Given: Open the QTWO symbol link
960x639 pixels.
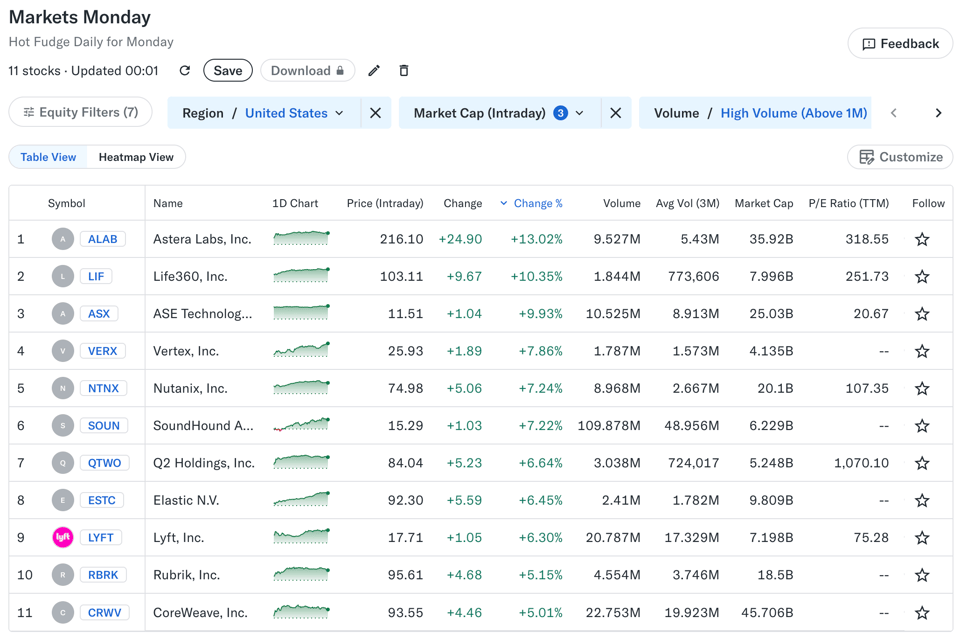Looking at the screenshot, I should coord(104,462).
